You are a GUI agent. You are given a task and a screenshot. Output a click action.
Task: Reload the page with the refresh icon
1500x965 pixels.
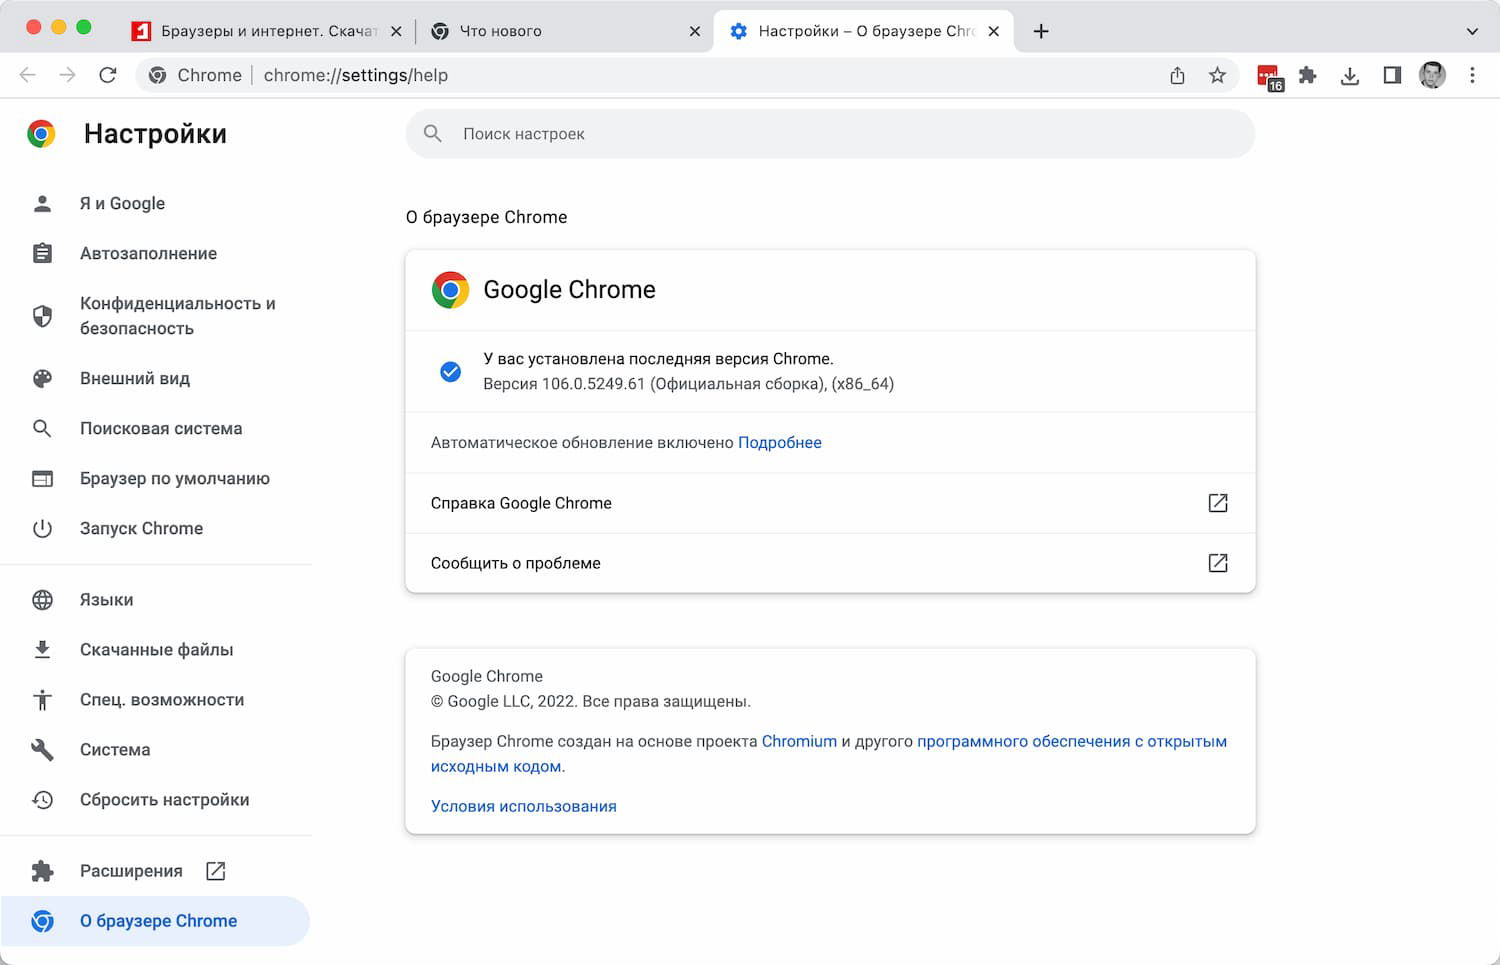pos(108,75)
